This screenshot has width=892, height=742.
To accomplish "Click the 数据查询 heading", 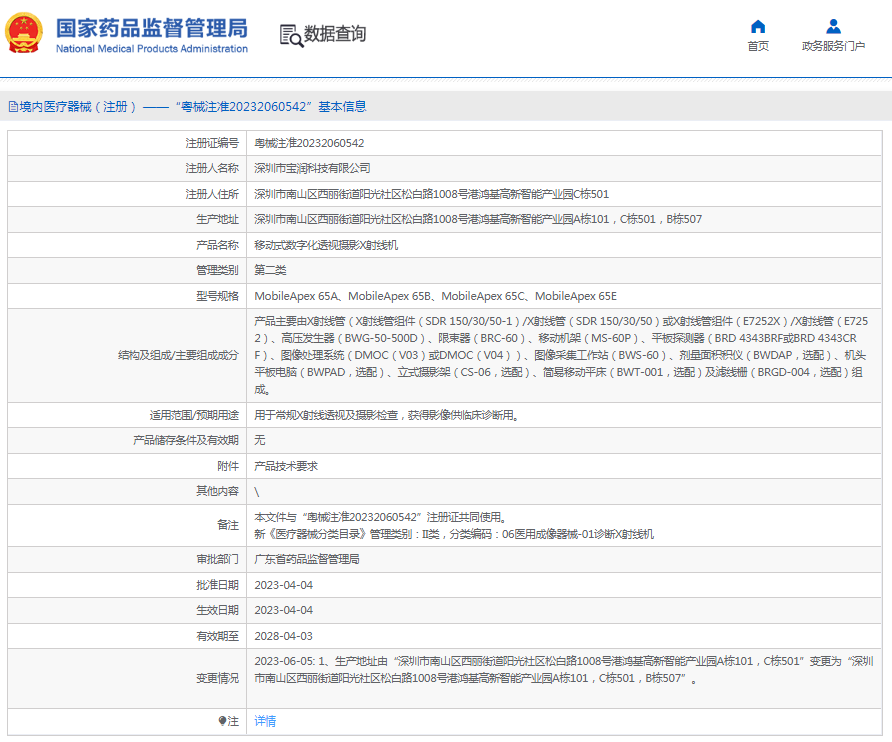I will pyautogui.click(x=334, y=34).
